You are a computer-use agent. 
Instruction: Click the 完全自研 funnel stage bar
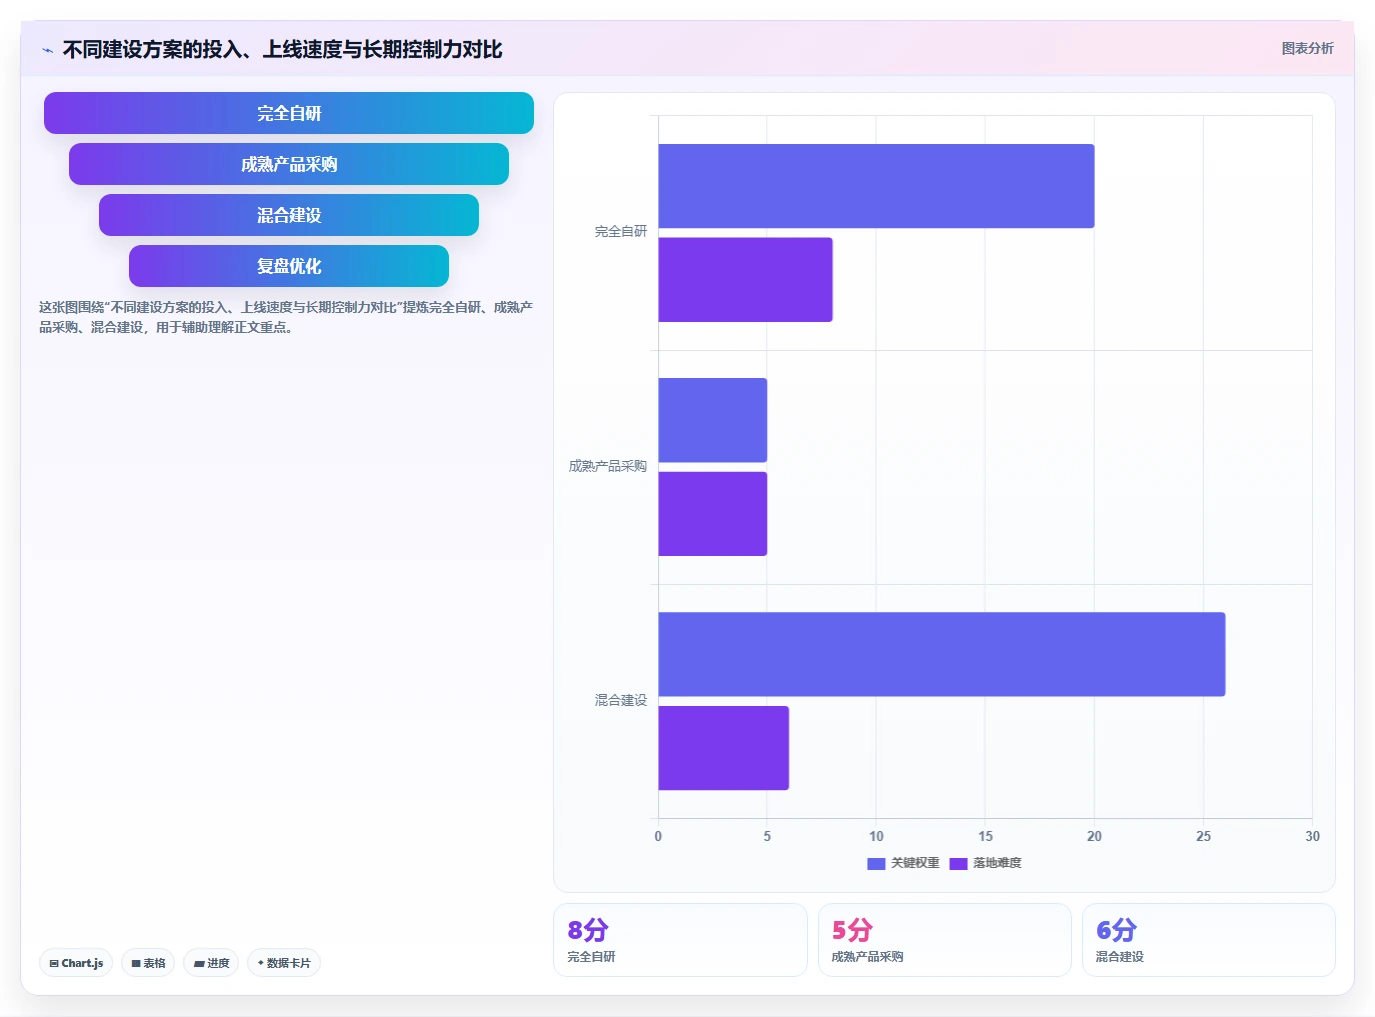(289, 113)
